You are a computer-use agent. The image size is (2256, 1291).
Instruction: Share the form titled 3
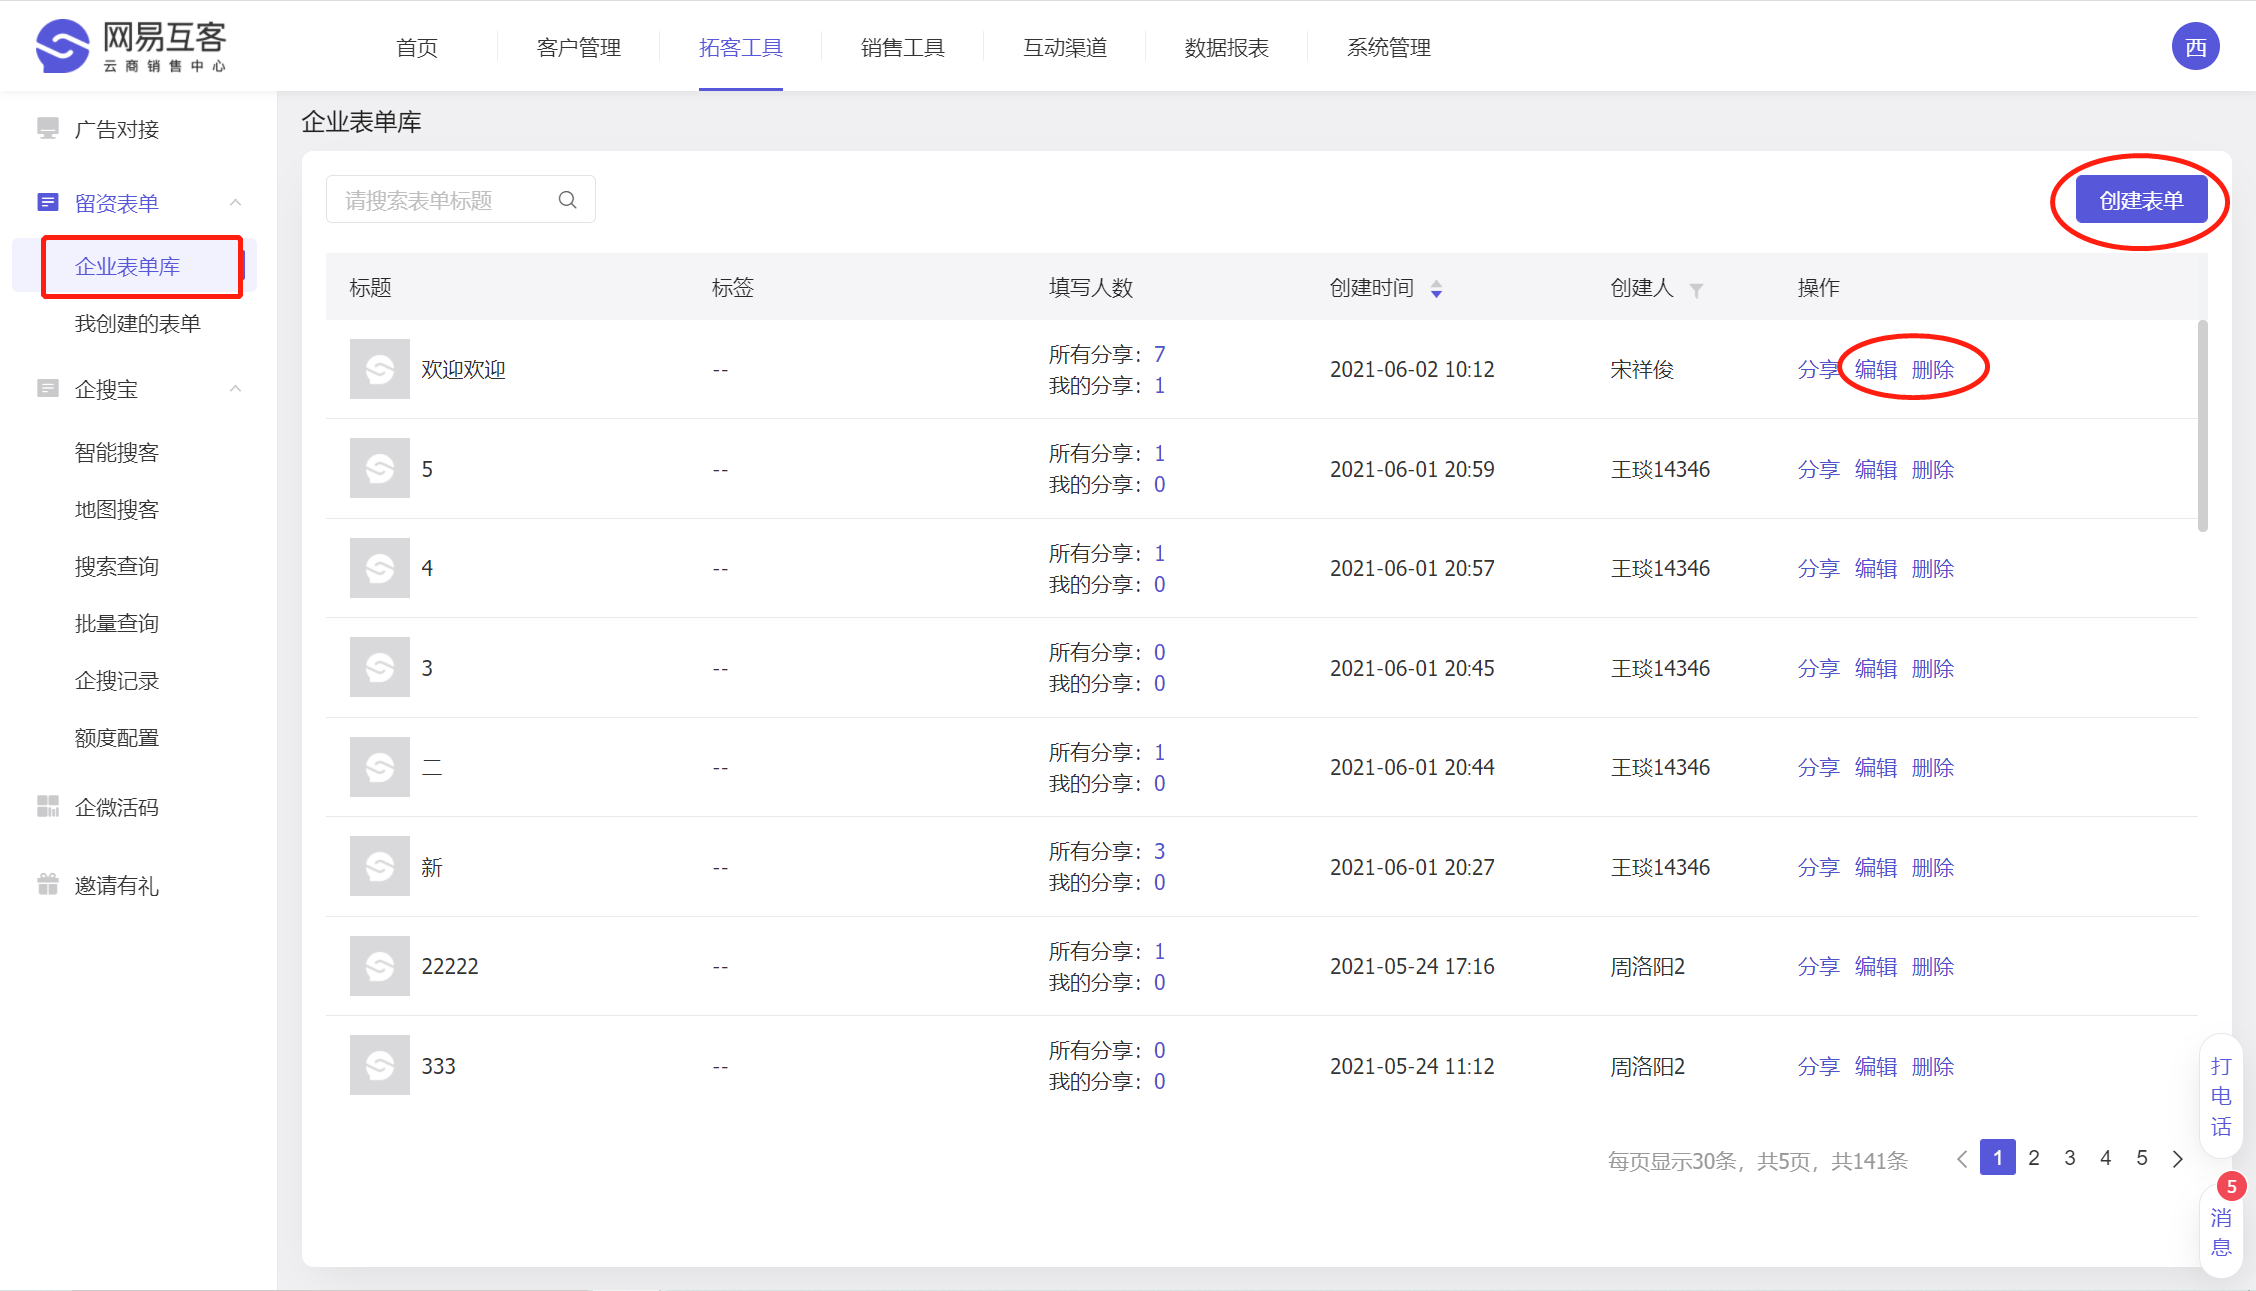(1818, 668)
